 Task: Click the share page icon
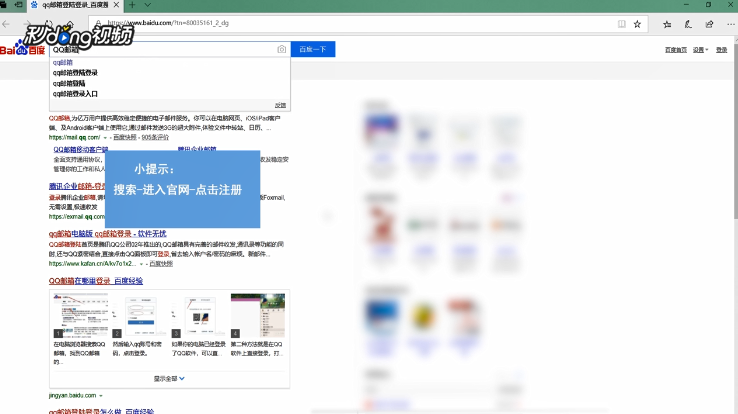click(x=709, y=24)
